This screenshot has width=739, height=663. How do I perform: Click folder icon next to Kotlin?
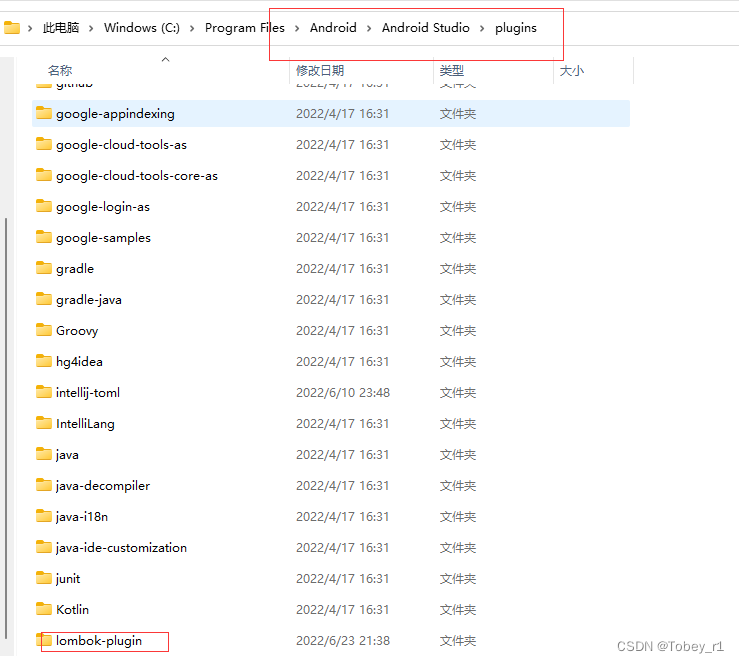(44, 609)
